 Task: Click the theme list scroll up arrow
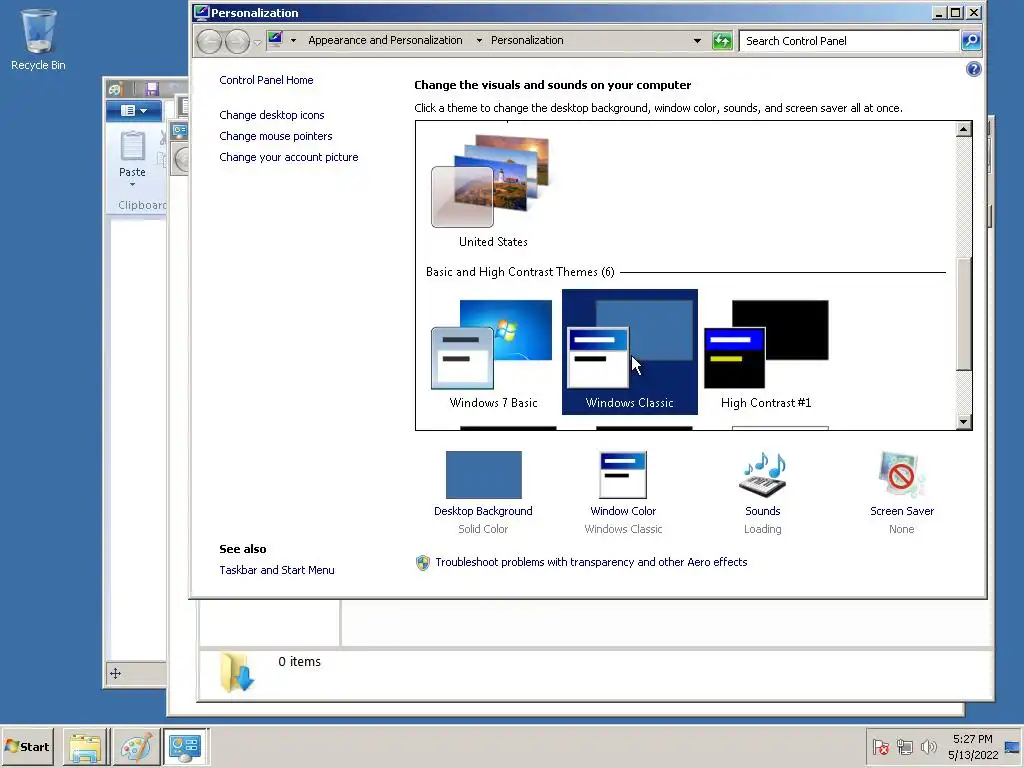[964, 129]
